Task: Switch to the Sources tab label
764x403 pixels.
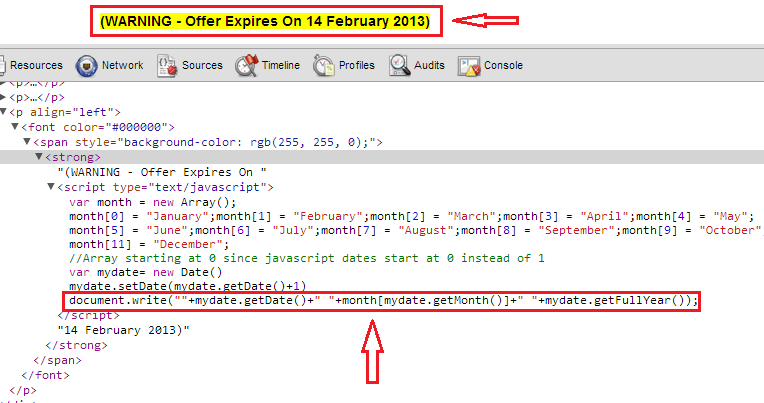Action: (x=202, y=65)
